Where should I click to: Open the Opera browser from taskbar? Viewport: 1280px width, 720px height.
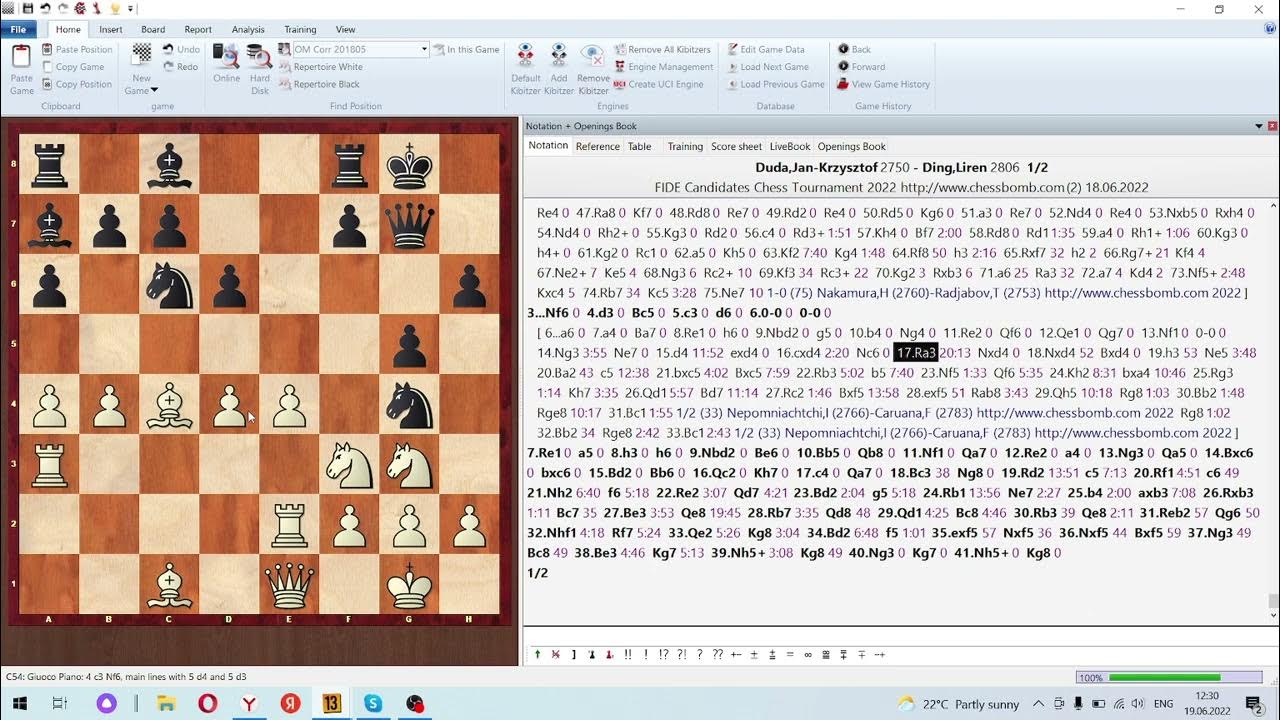coord(207,704)
